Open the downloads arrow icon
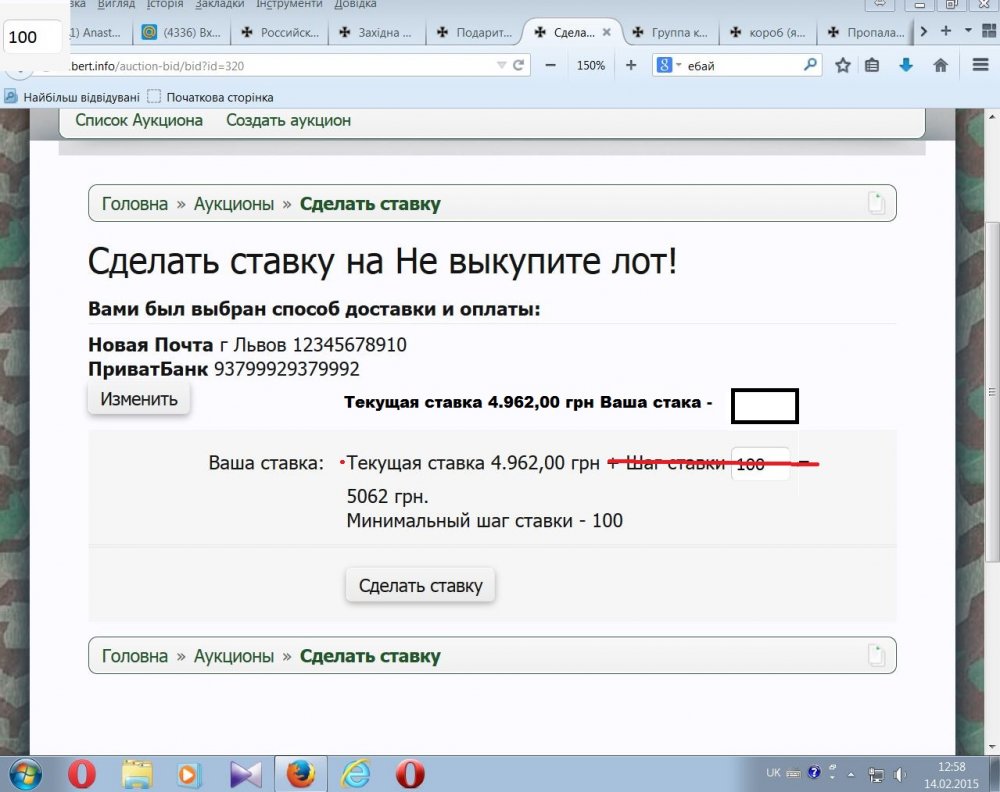Screen dimensions: 1000x792 tap(906, 65)
